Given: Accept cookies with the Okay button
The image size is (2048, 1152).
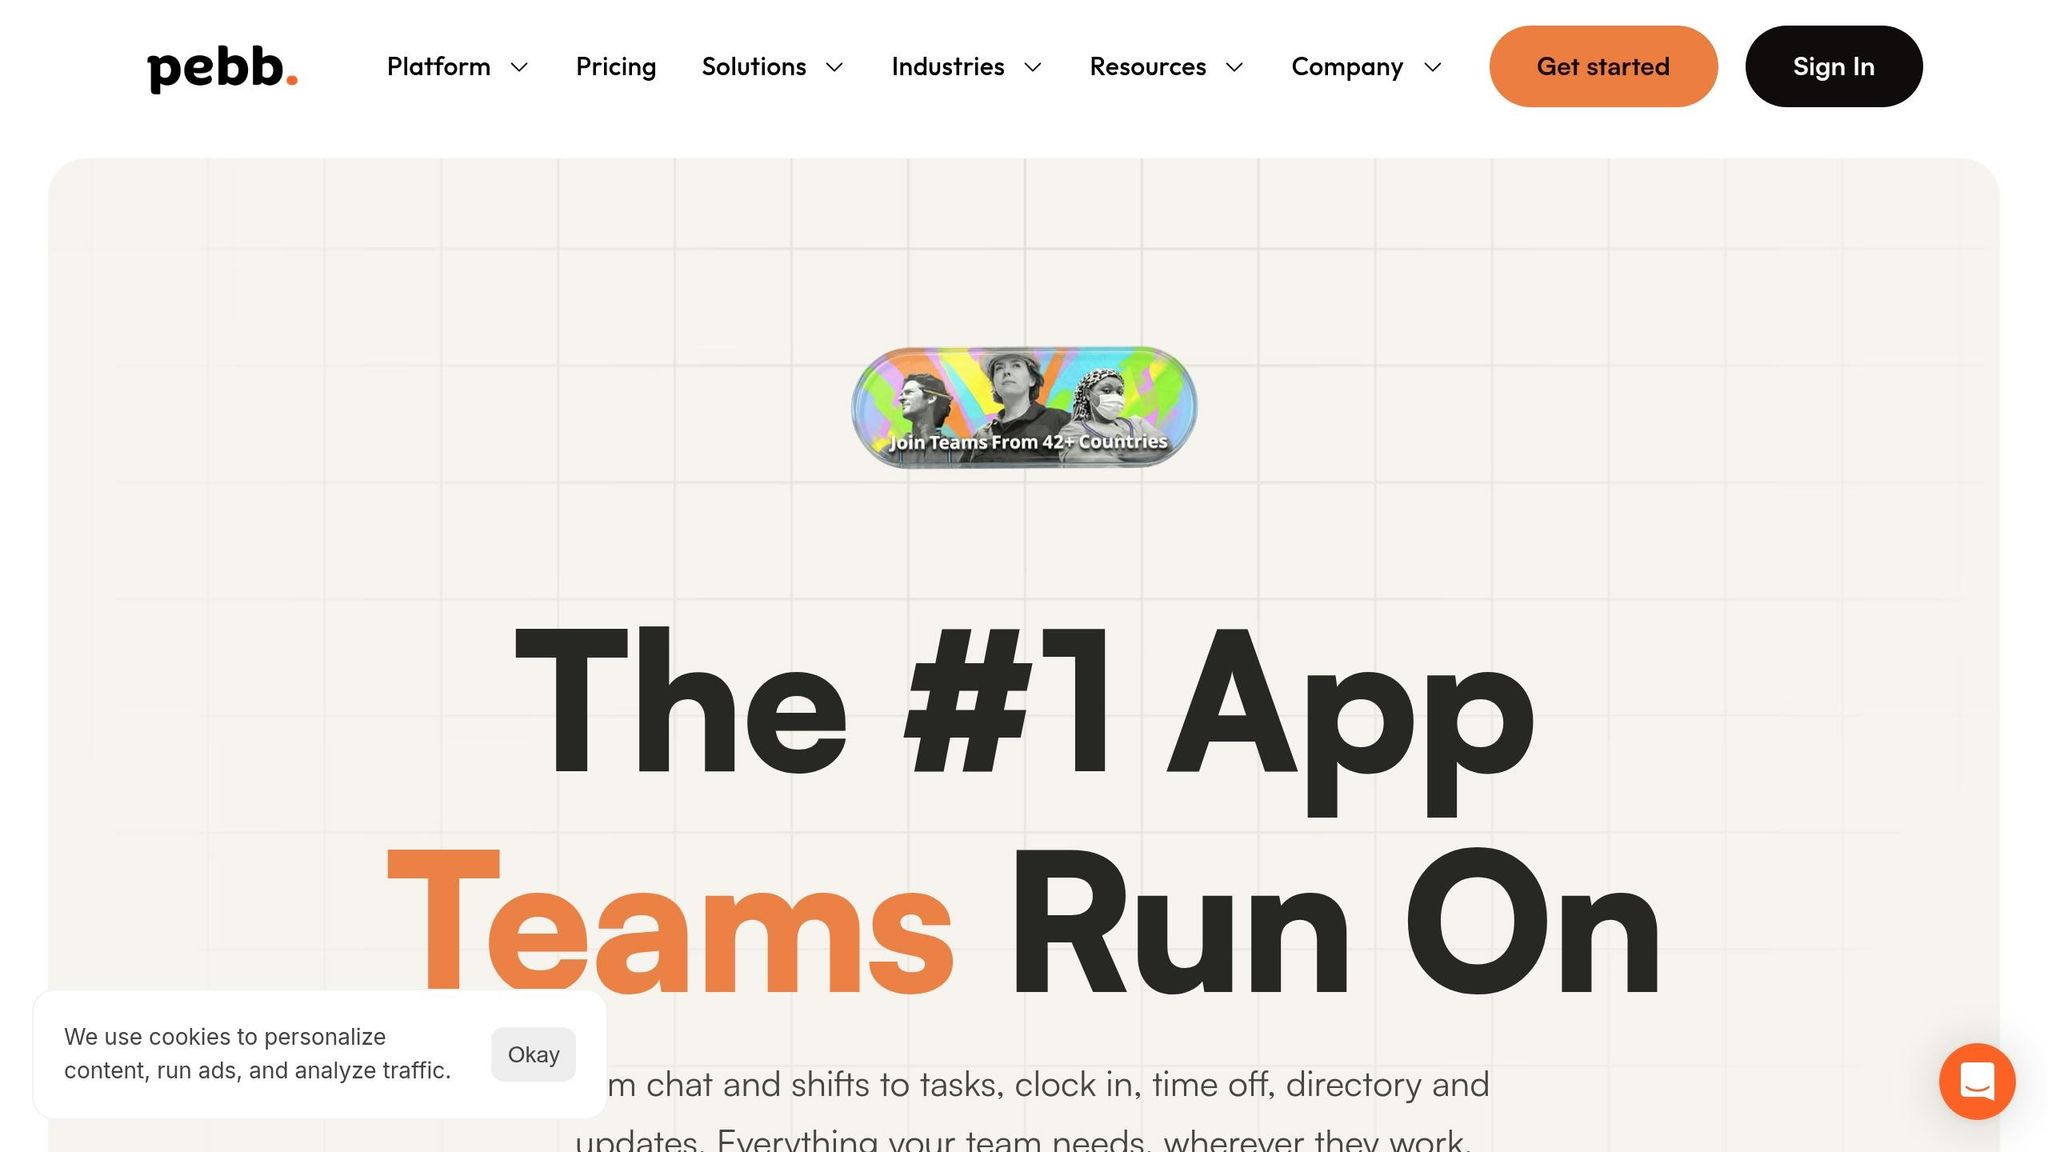Looking at the screenshot, I should pos(533,1054).
